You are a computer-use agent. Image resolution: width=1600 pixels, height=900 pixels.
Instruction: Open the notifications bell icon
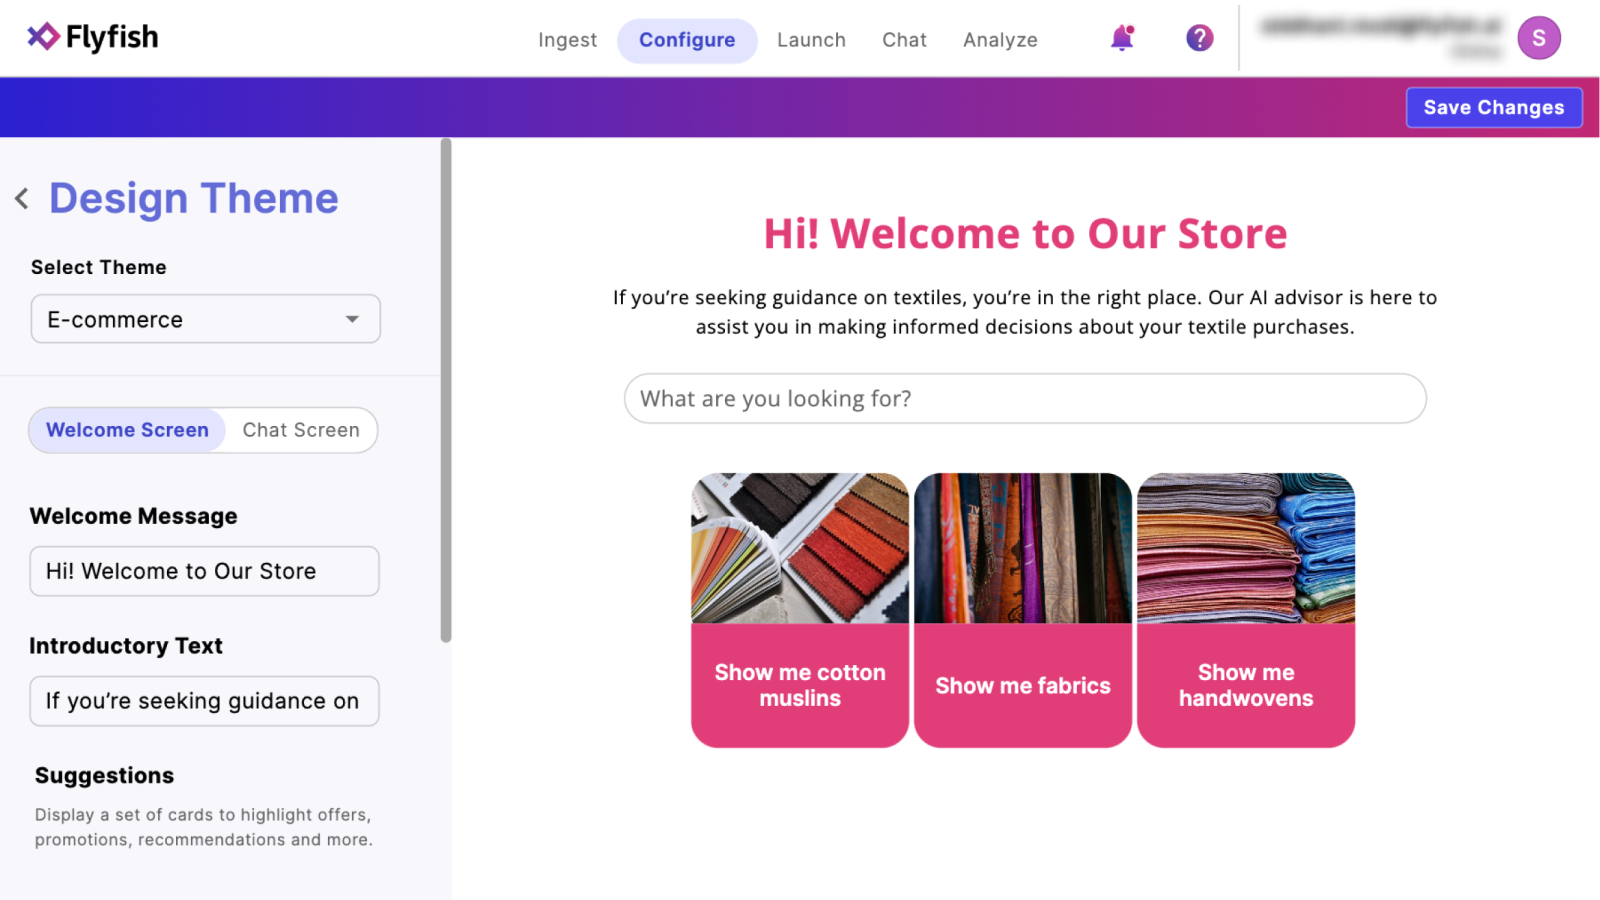click(1122, 37)
